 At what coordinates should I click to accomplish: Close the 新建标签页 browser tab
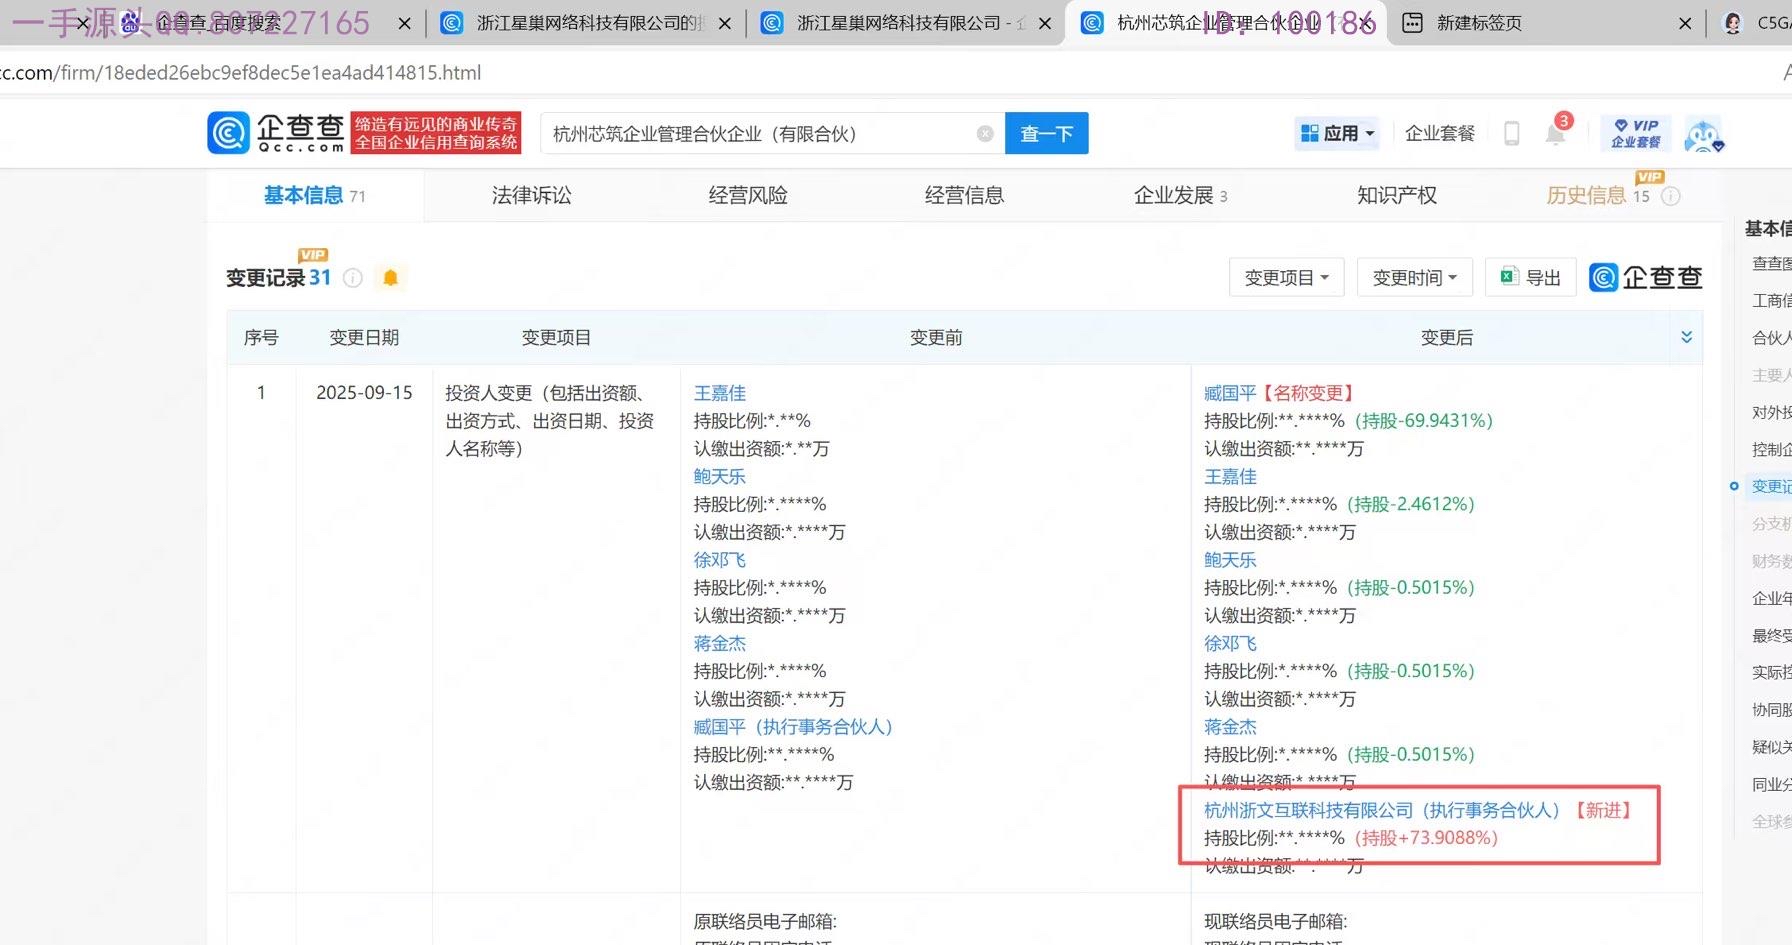click(1685, 23)
